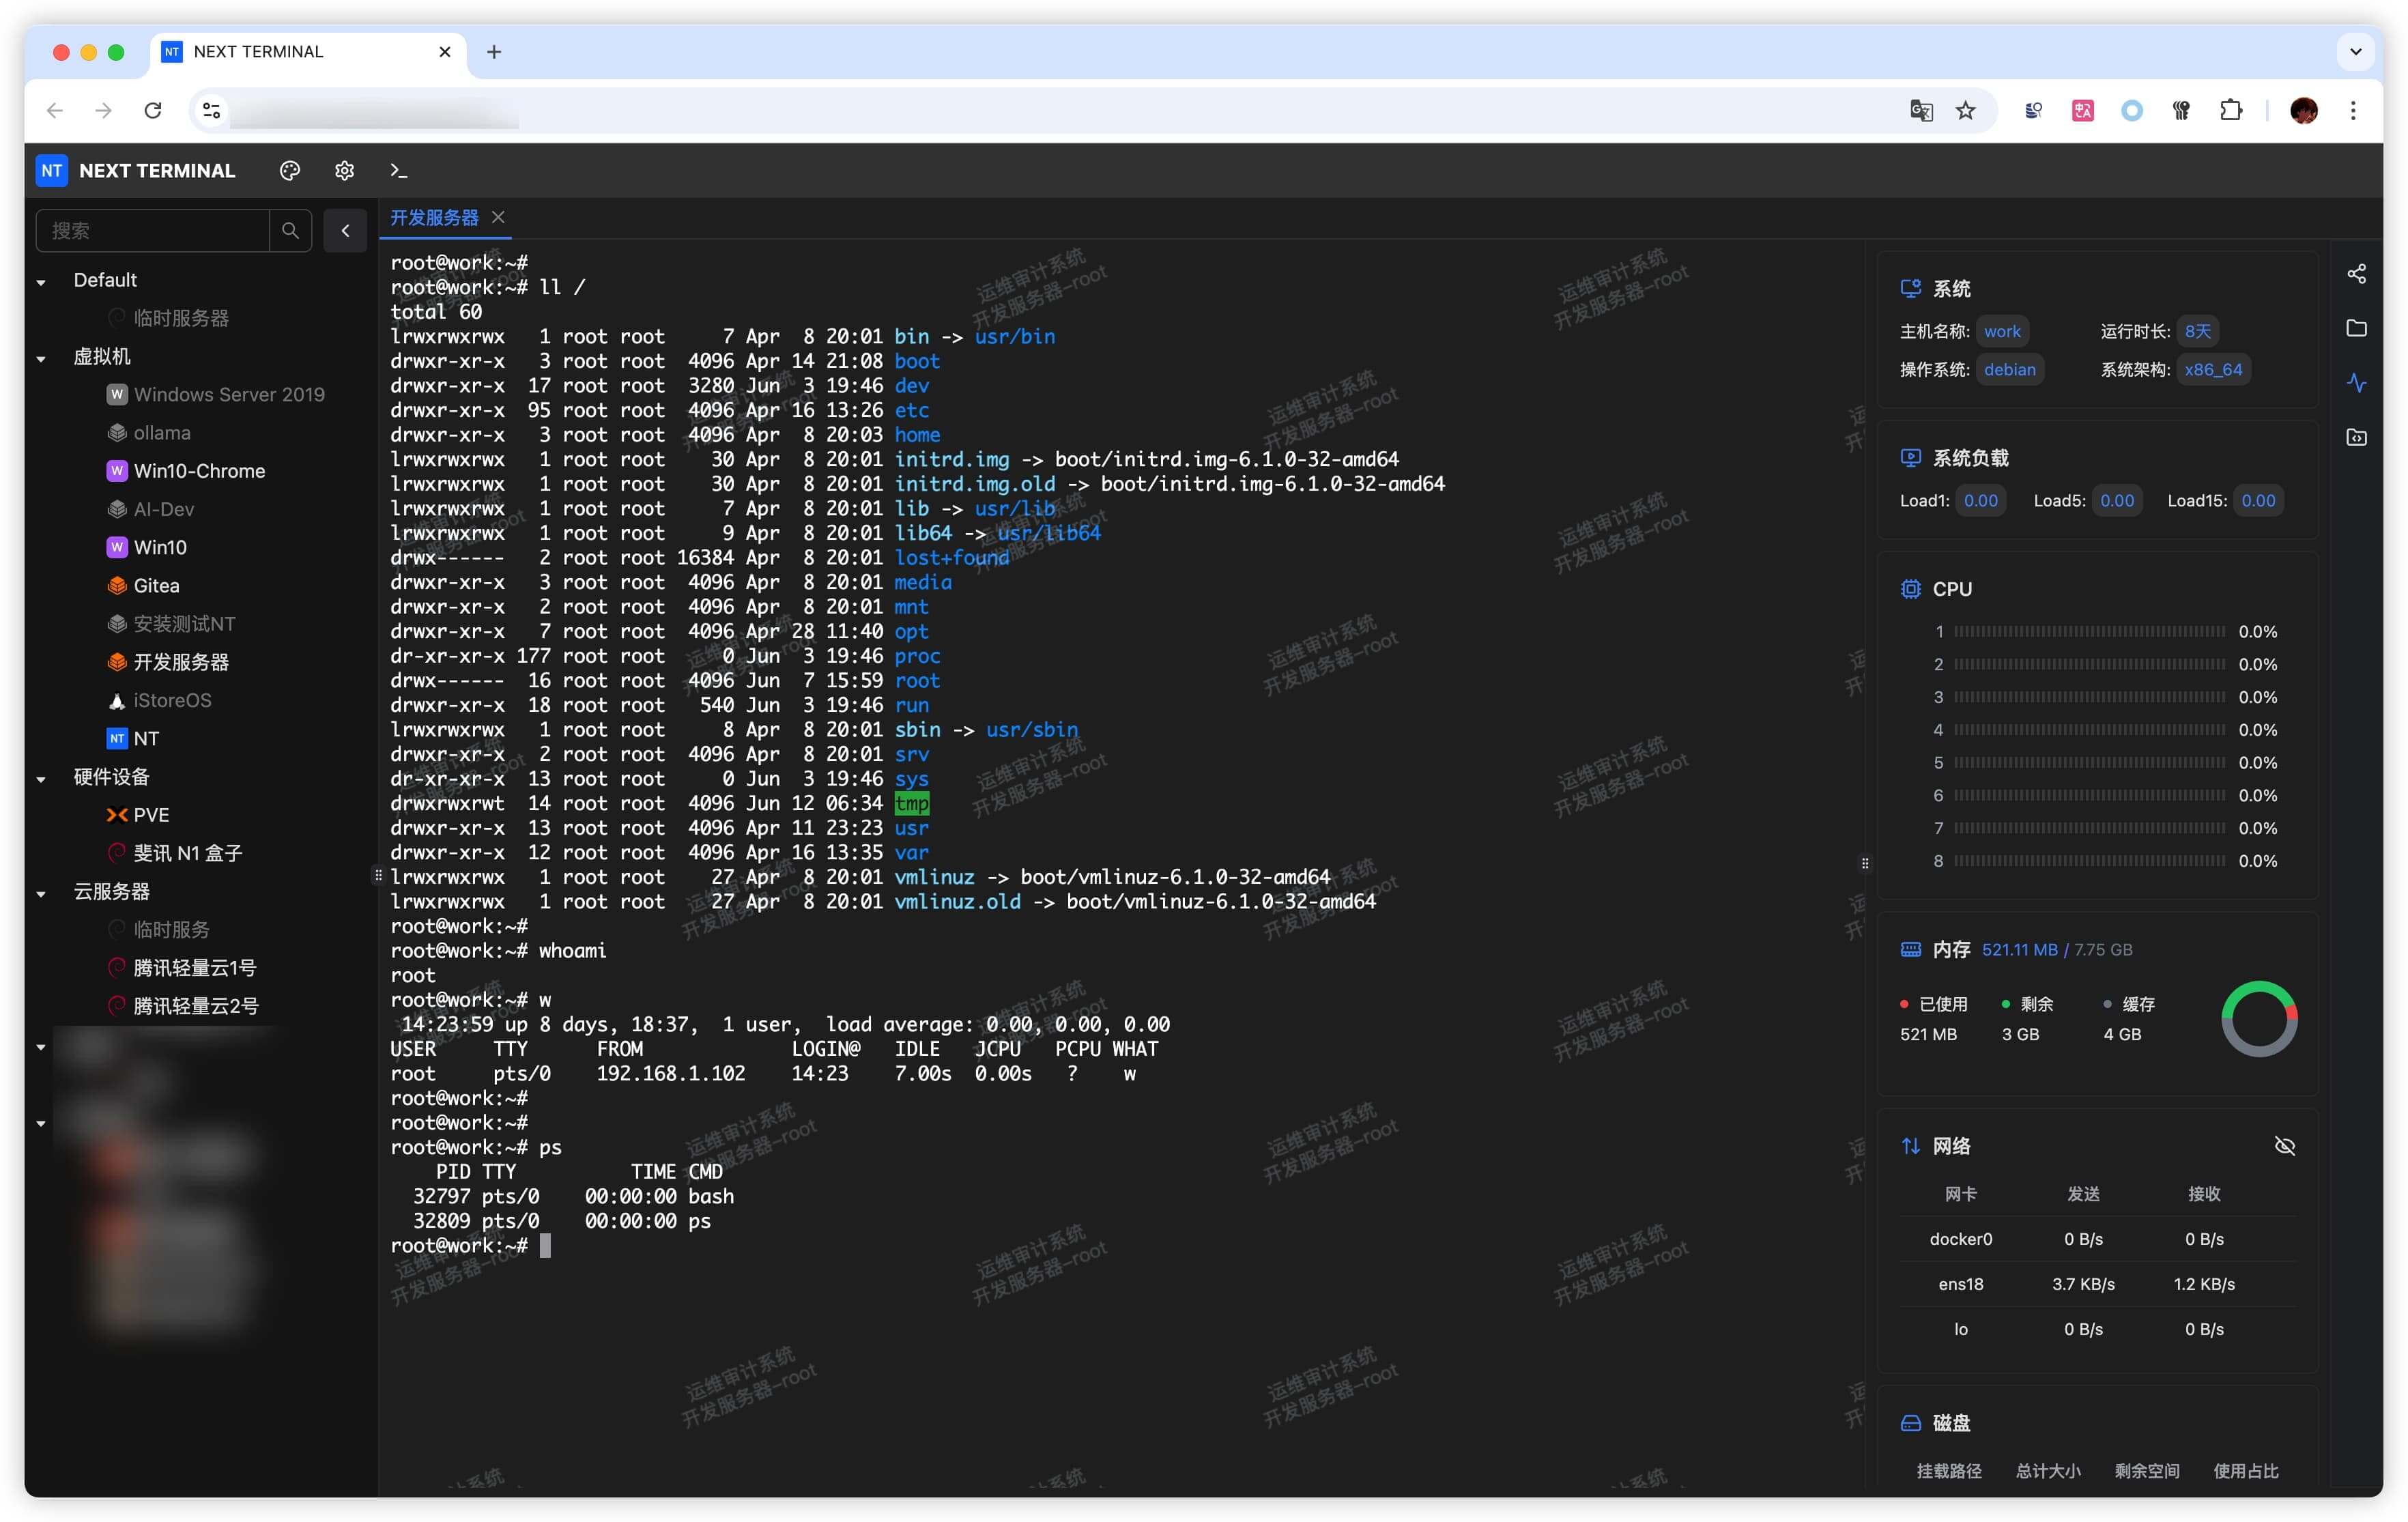Click the terminal prompt icon in header
The width and height of the screenshot is (2408, 1522).
[x=398, y=171]
